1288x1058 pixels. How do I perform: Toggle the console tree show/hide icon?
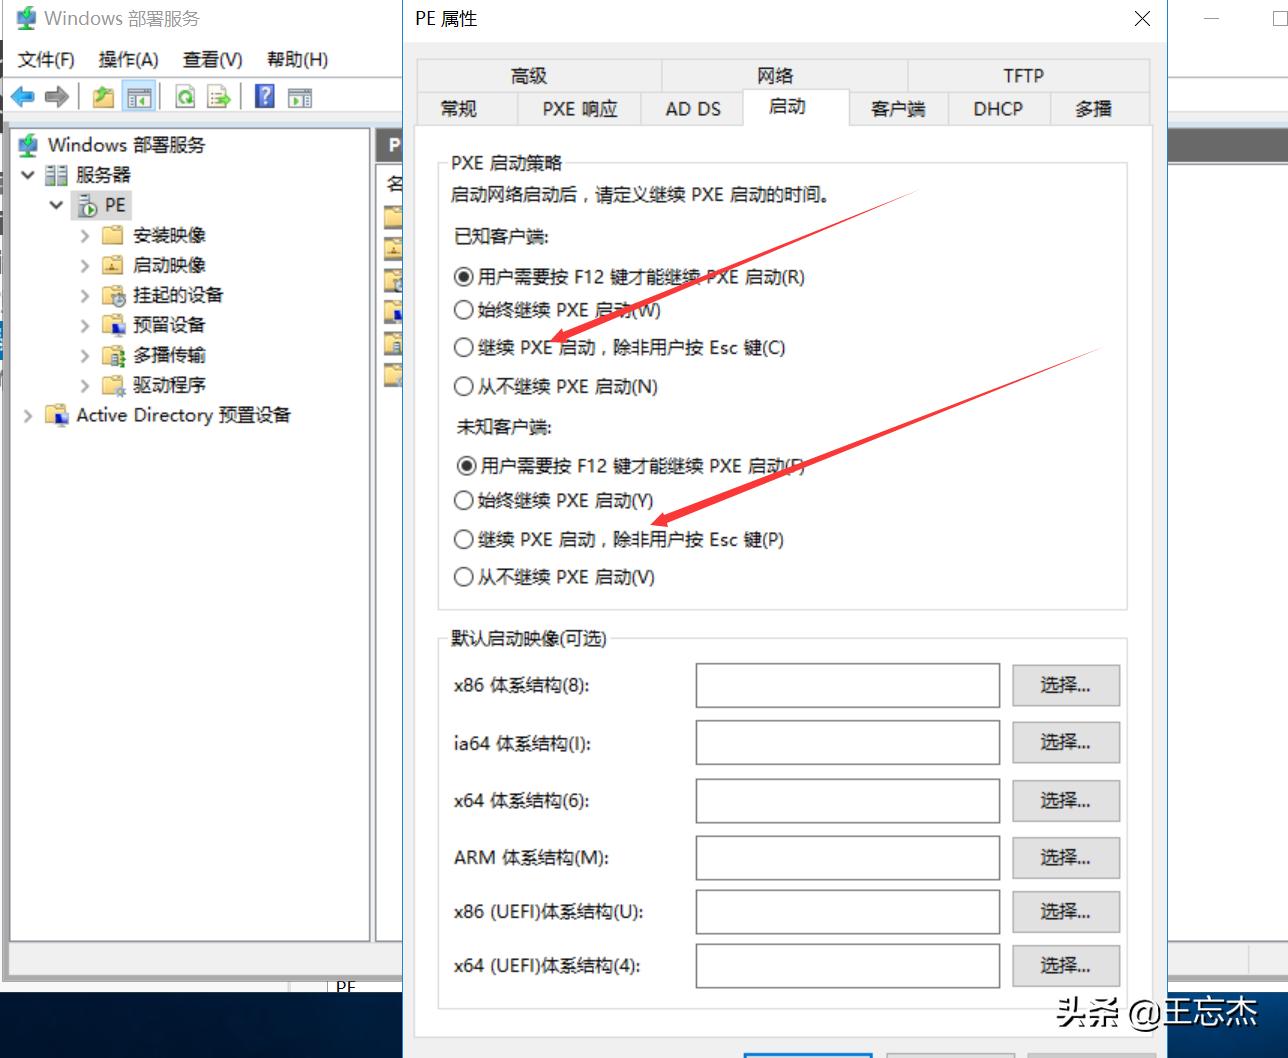(140, 96)
